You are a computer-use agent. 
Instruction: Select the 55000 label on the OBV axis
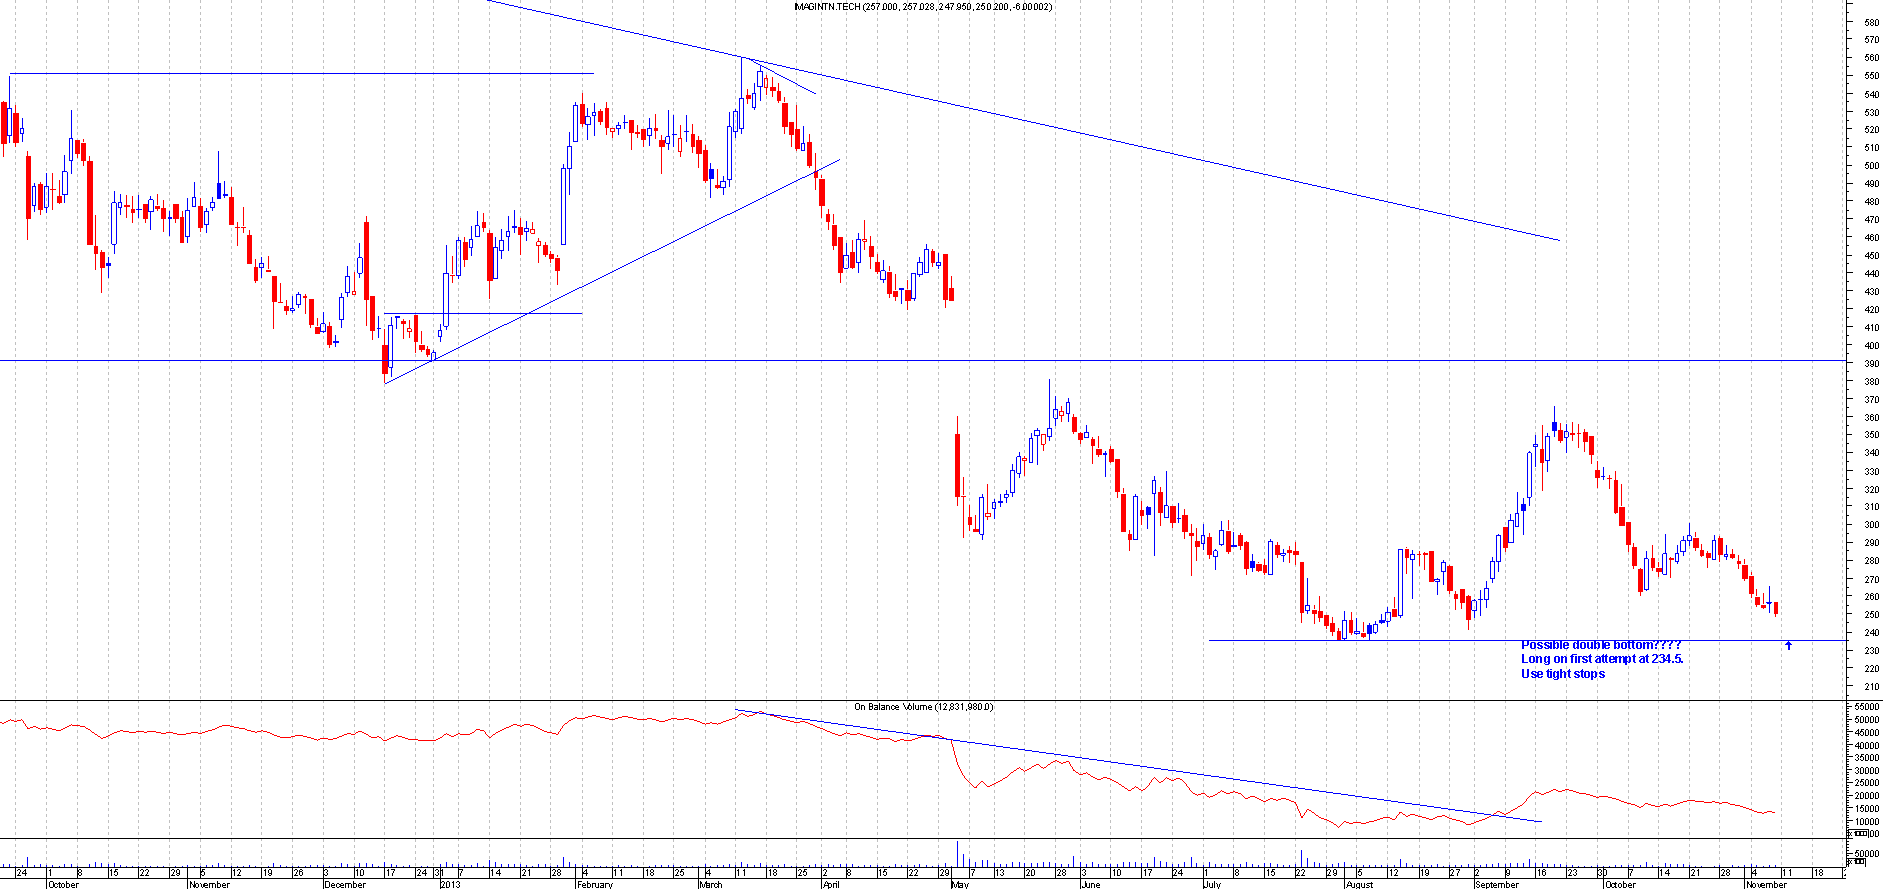[x=1866, y=707]
